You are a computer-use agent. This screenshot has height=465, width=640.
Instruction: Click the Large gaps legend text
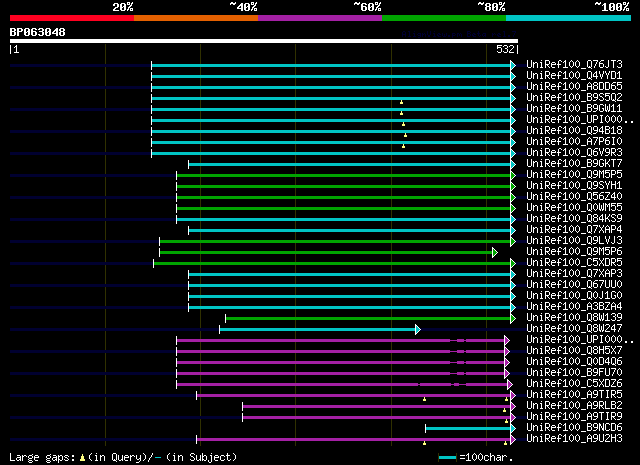click(123, 457)
